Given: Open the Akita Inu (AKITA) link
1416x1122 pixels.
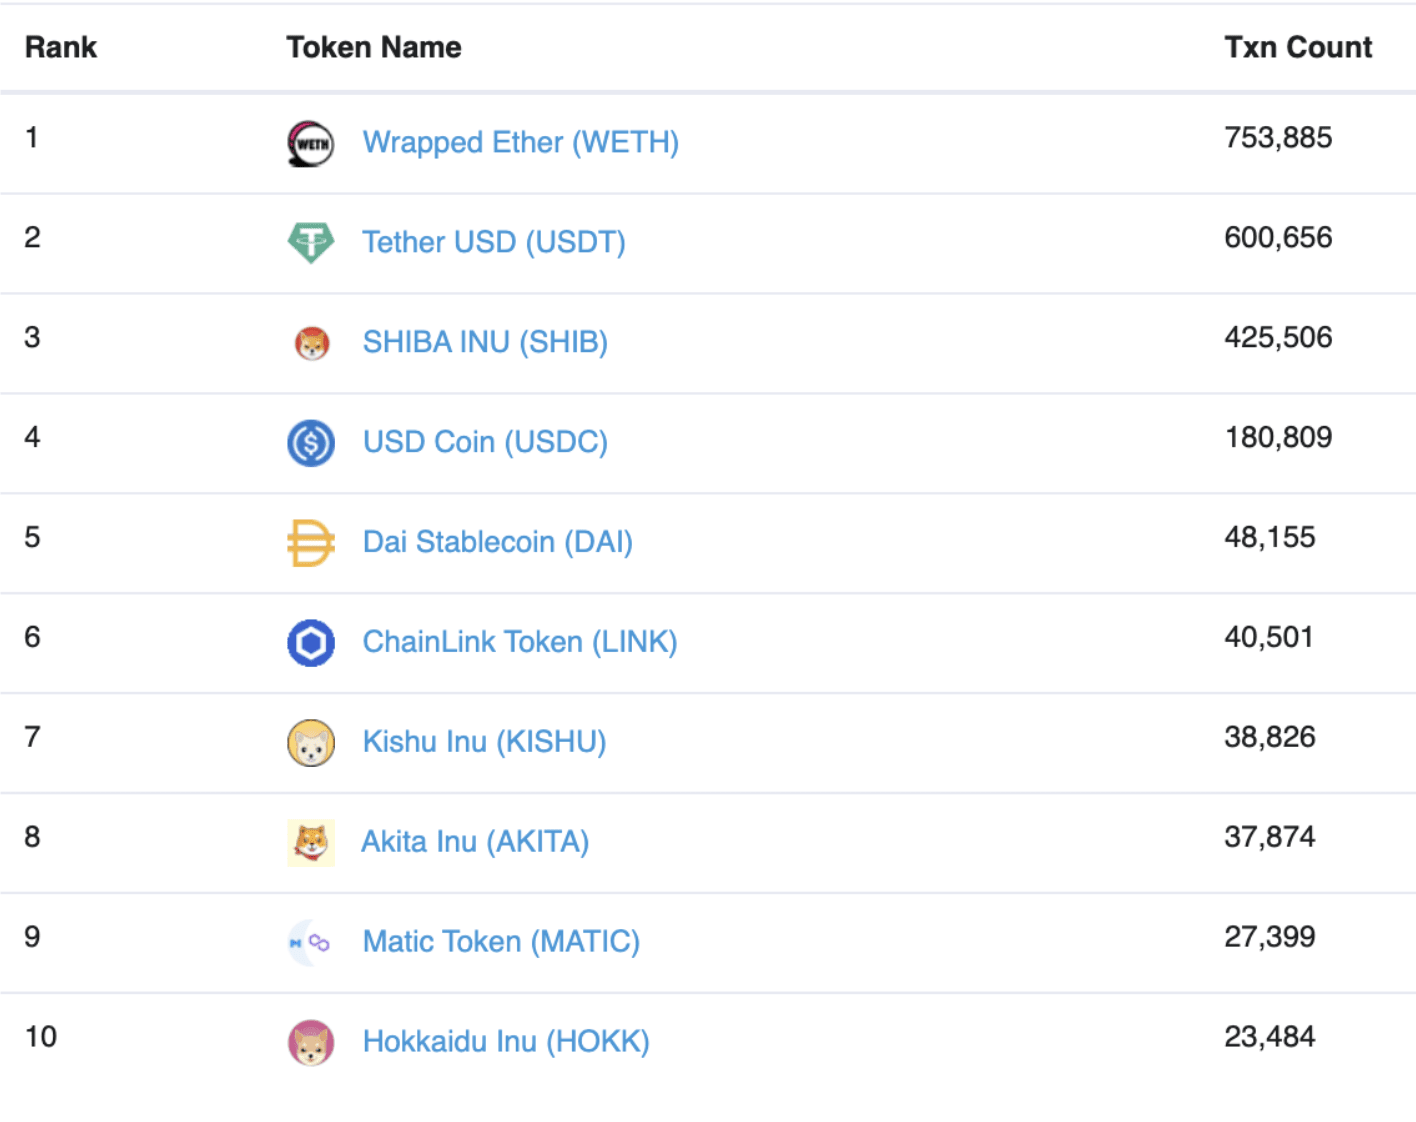Looking at the screenshot, I should pyautogui.click(x=475, y=842).
